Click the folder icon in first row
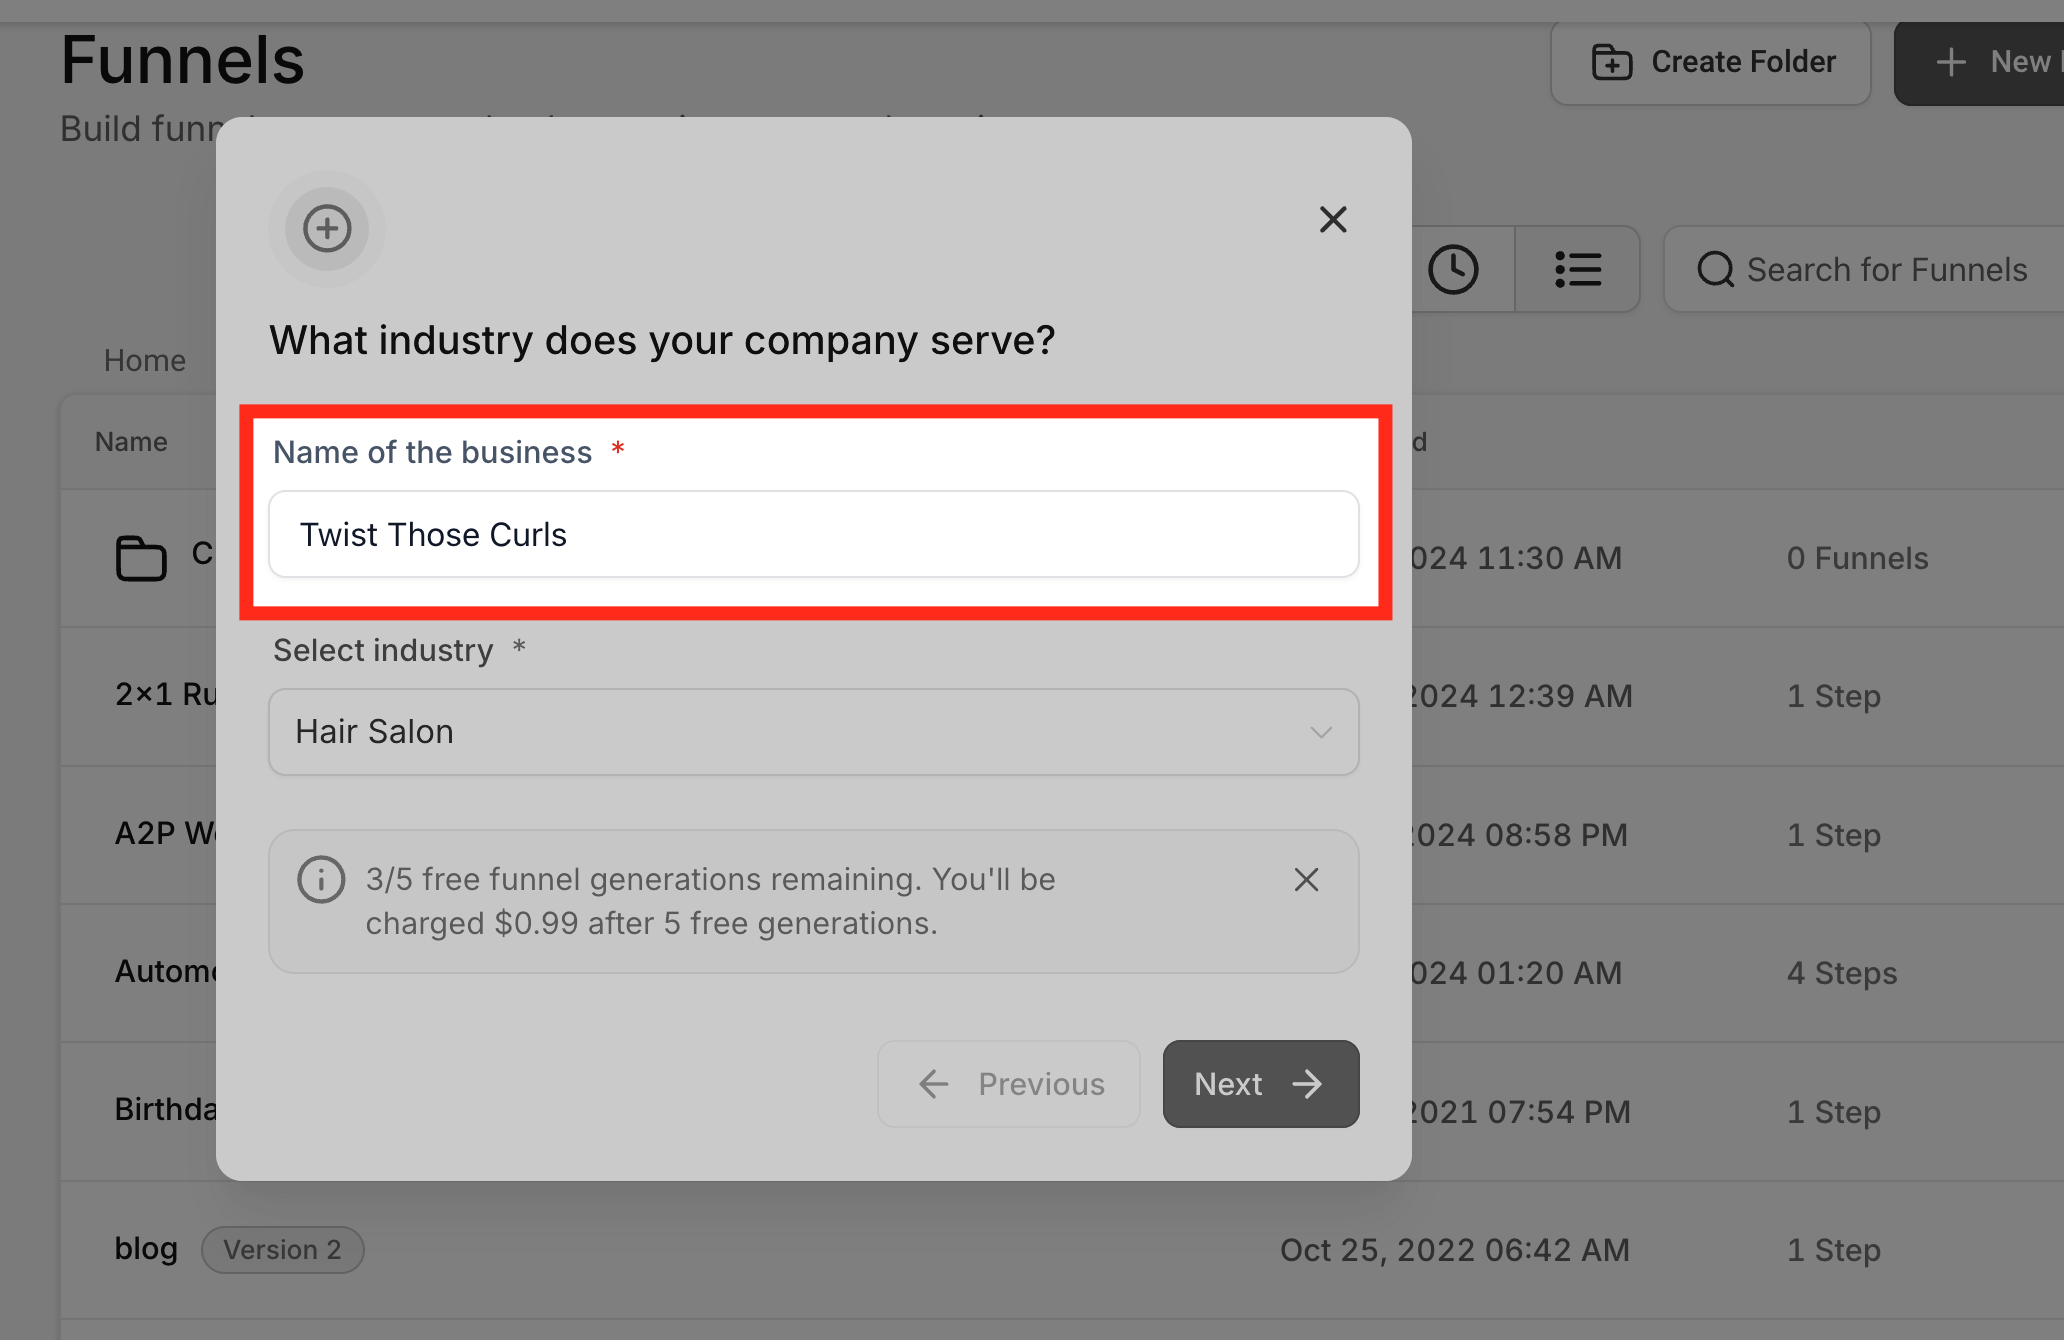Image resolution: width=2064 pixels, height=1340 pixels. 141,558
